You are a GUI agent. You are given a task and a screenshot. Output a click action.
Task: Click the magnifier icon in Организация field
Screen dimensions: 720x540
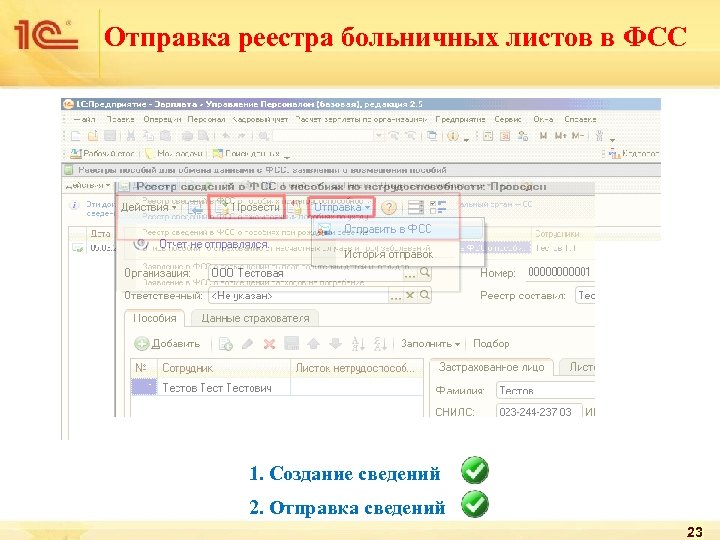point(425,273)
